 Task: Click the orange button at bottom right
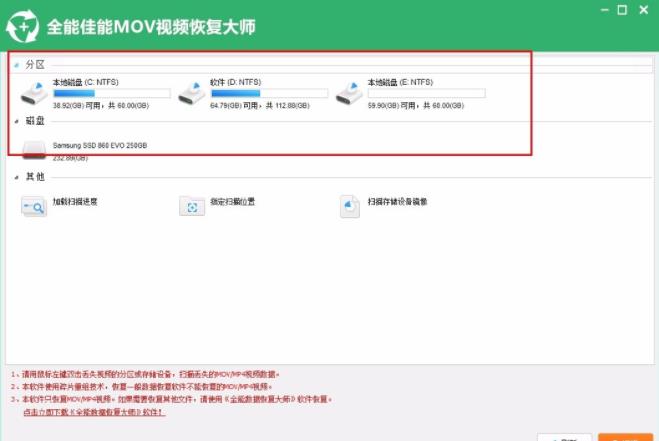pos(627,437)
